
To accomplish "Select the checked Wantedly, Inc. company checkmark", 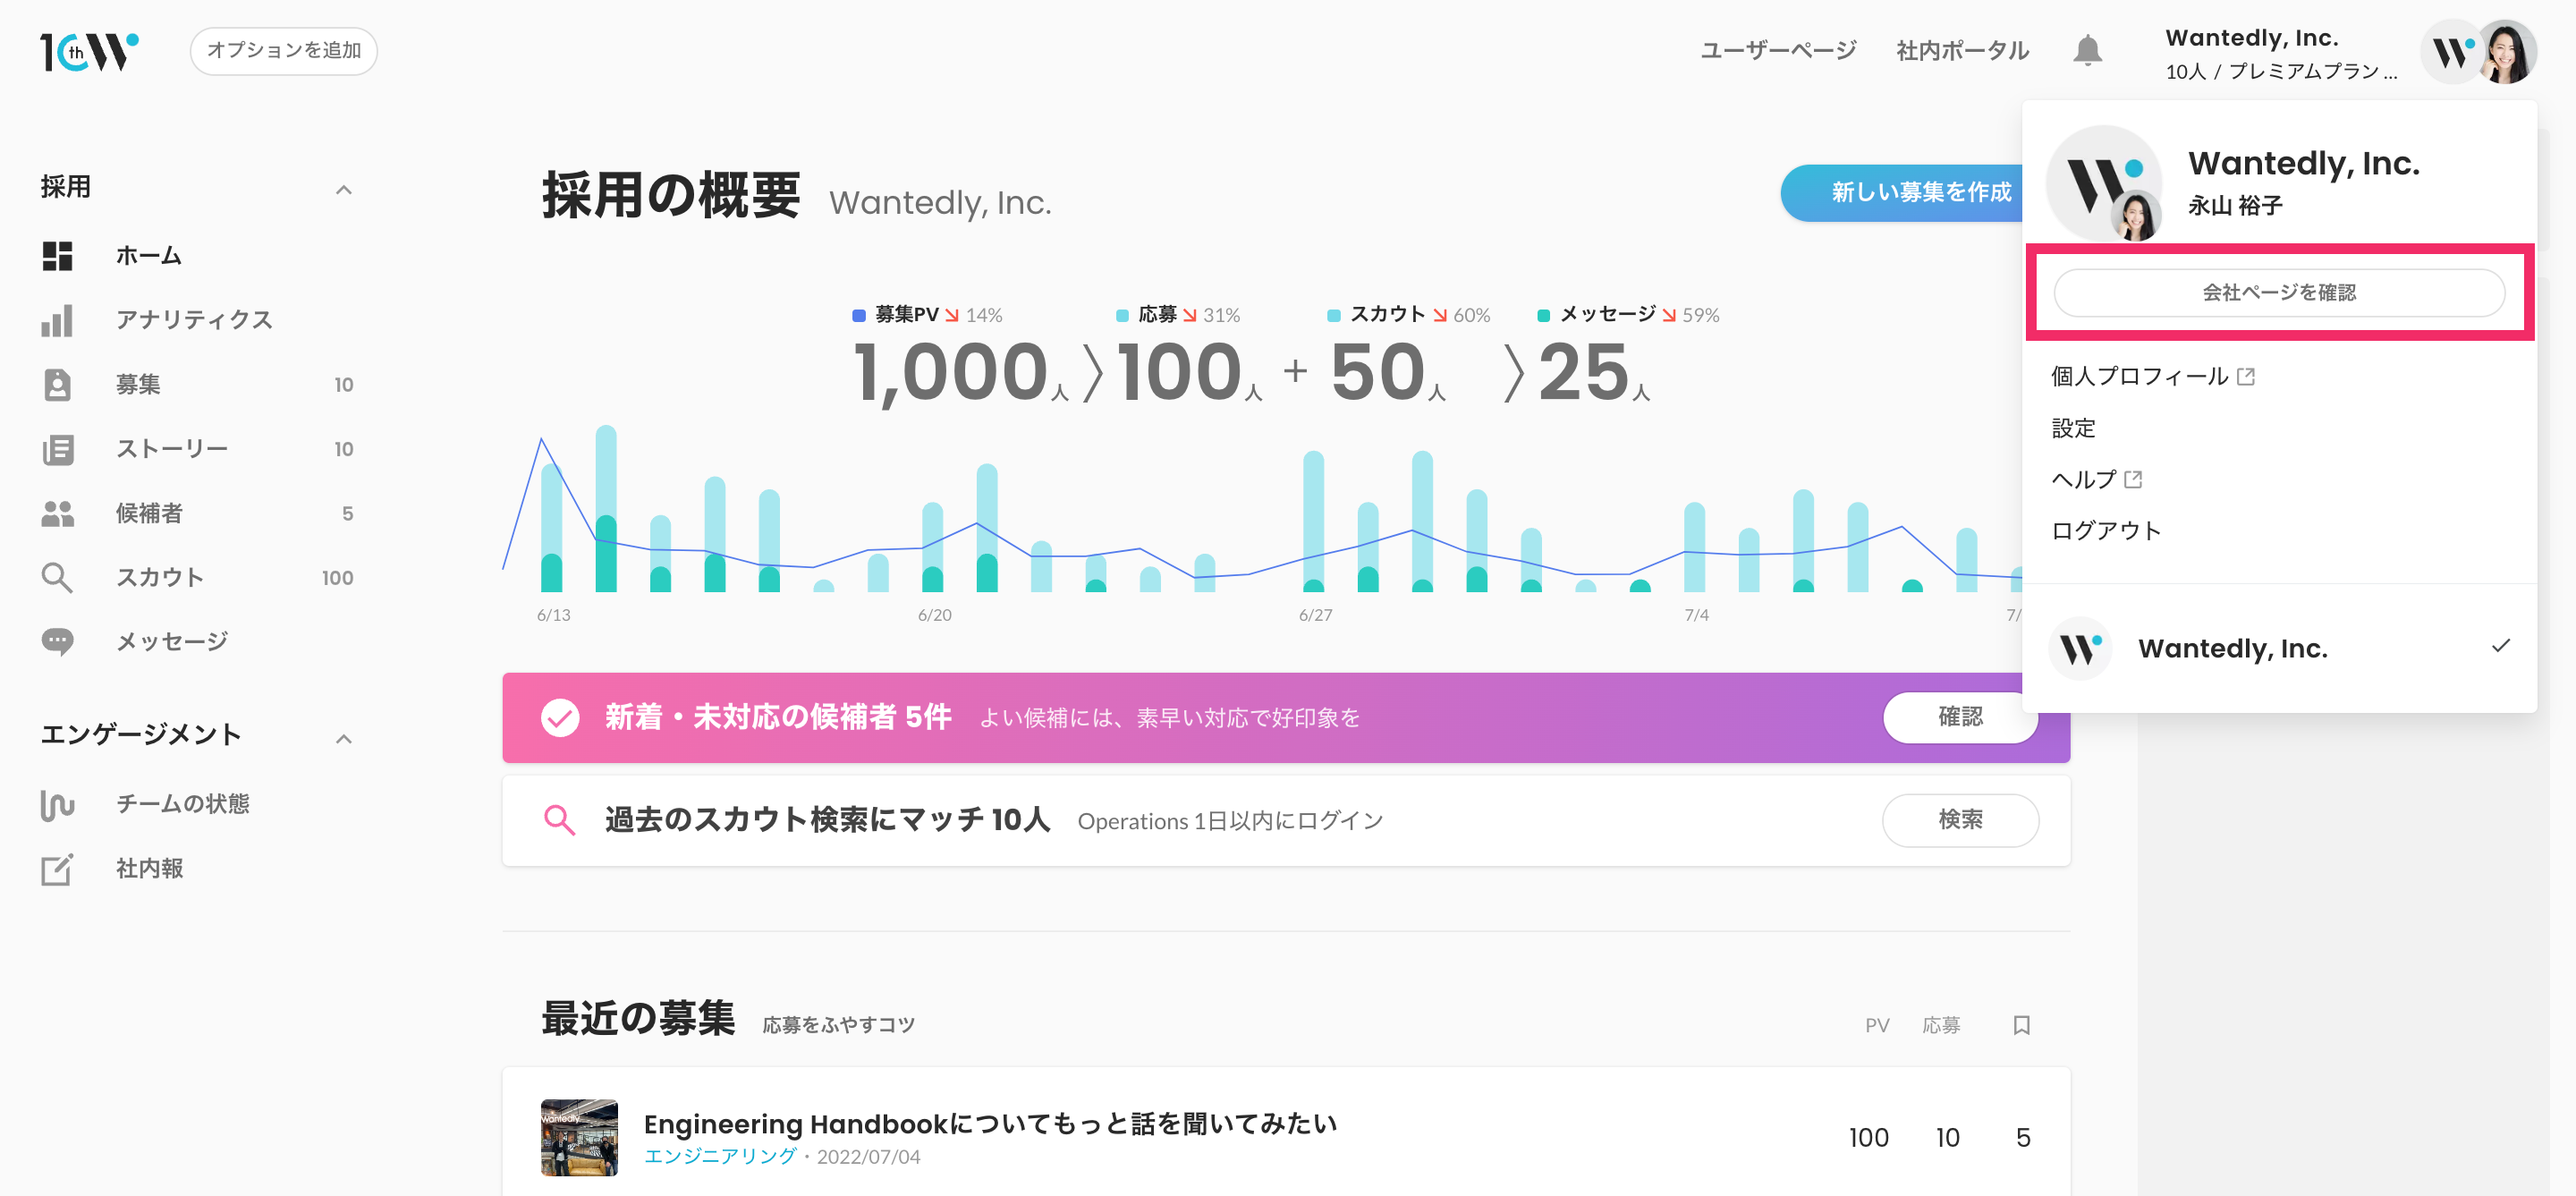I will point(2501,646).
